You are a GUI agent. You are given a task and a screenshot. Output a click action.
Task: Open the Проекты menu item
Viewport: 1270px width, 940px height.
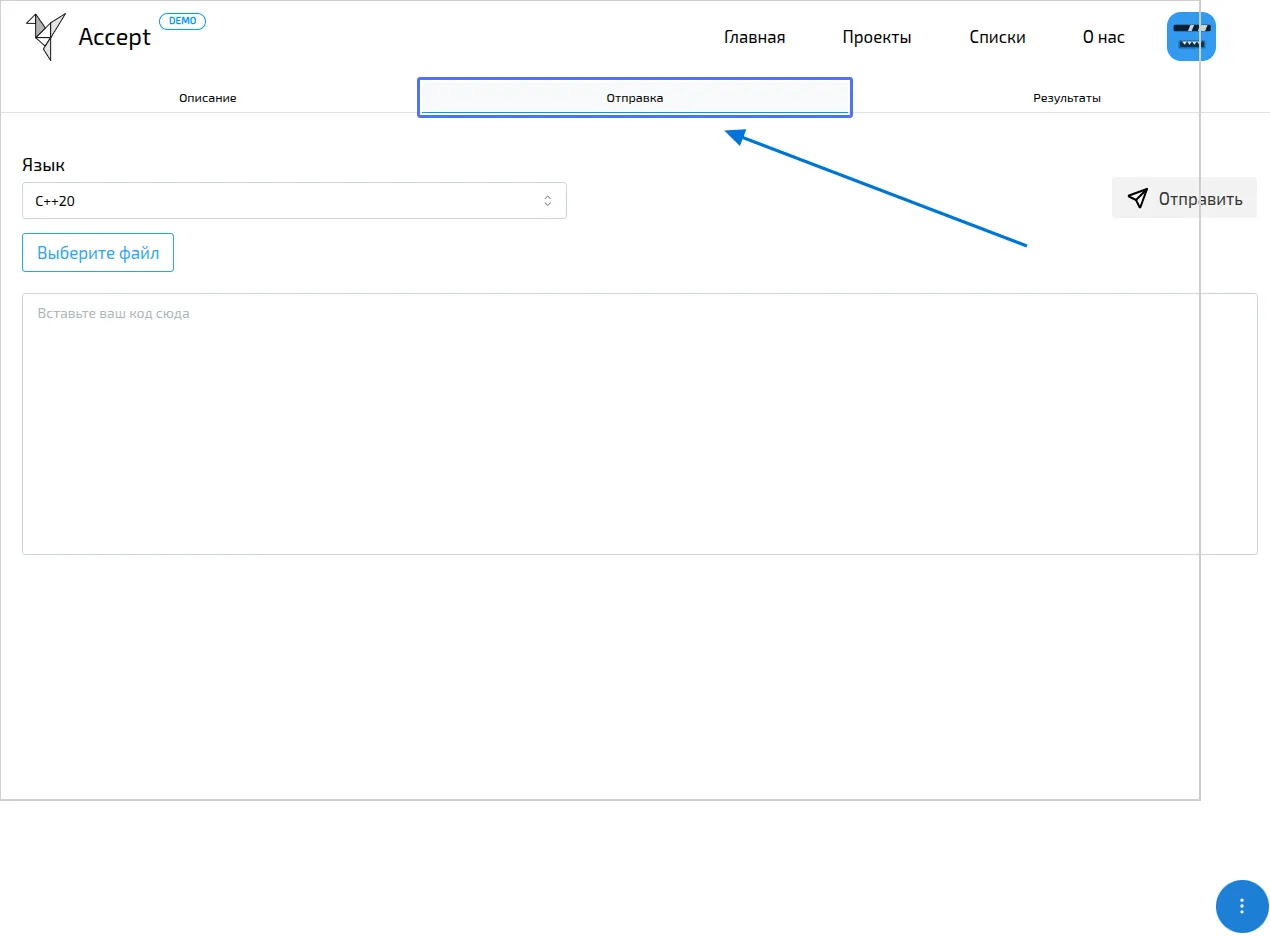(876, 38)
